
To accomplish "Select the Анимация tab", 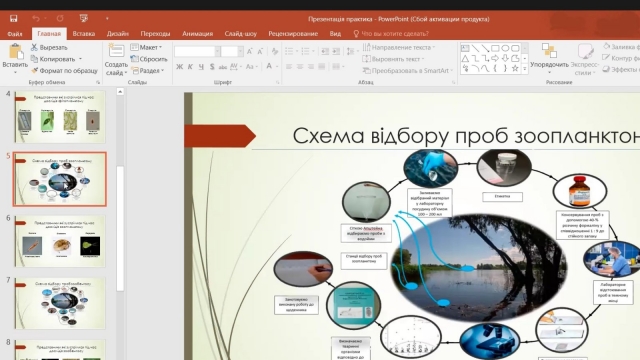I will tap(198, 34).
